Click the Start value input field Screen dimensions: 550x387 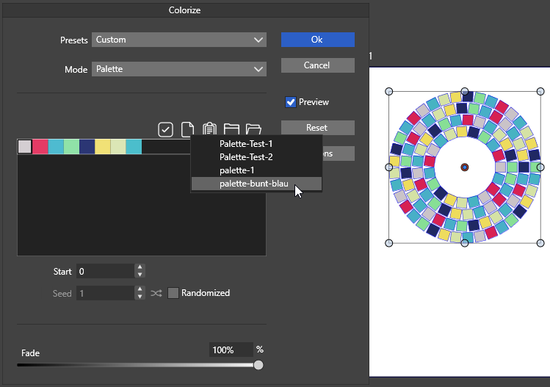[x=106, y=271]
